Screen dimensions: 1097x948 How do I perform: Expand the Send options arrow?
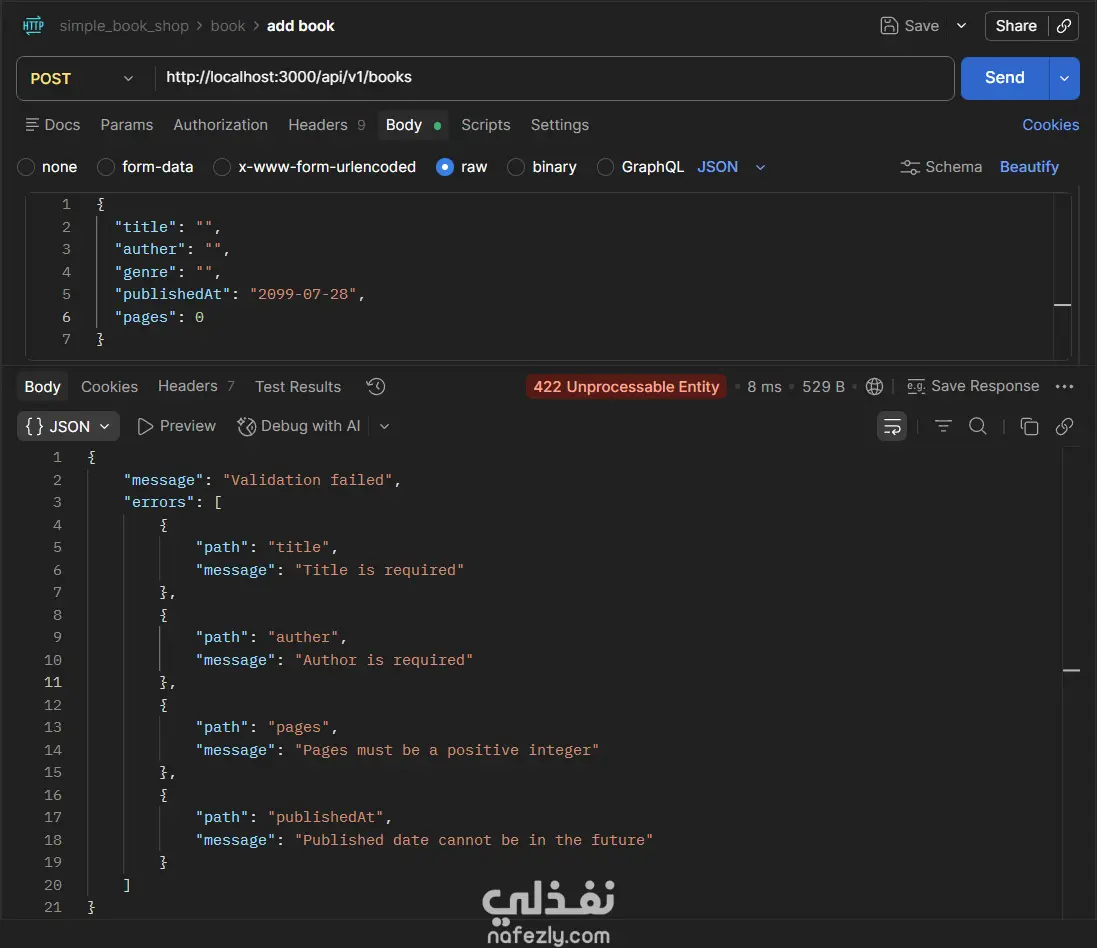(x=1064, y=78)
